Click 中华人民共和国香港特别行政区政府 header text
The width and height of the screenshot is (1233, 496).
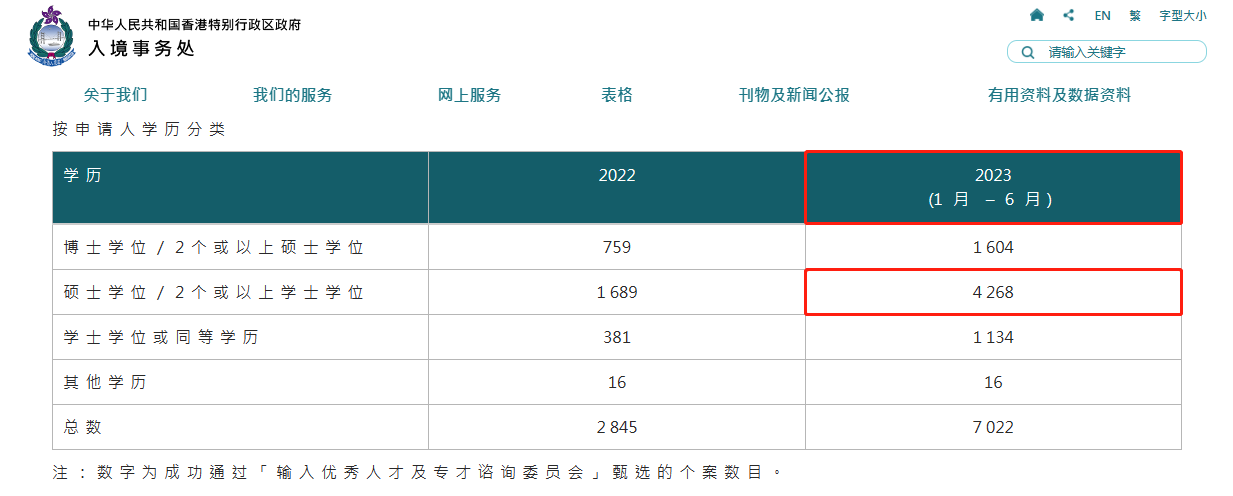point(194,24)
